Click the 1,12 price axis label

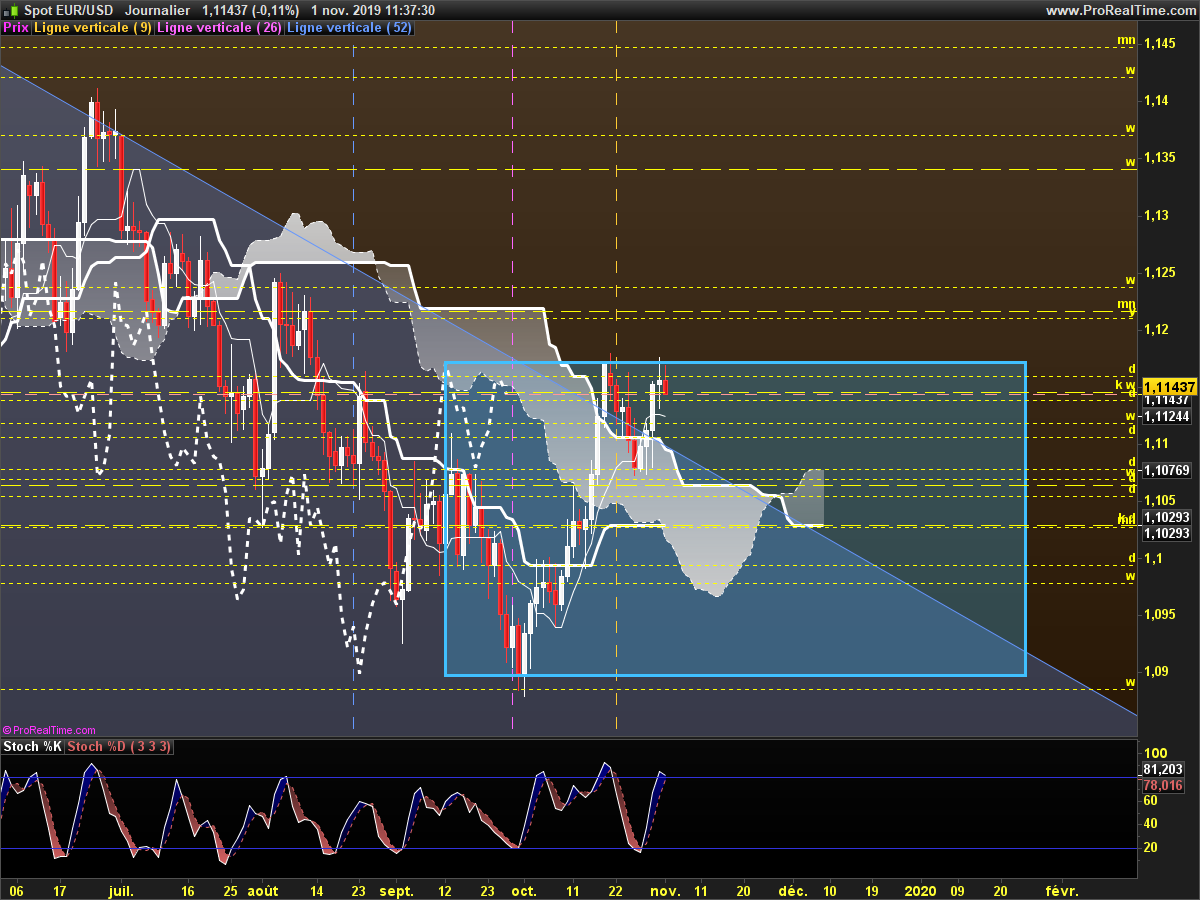point(1156,329)
